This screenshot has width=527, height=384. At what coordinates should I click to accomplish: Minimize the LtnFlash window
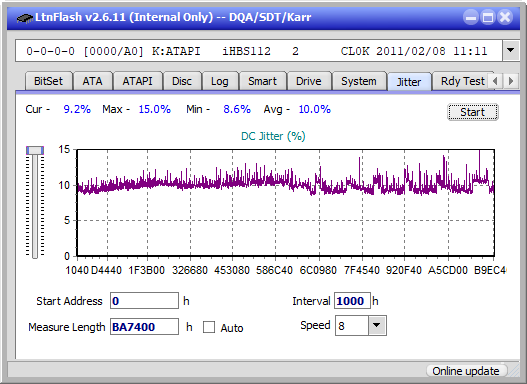[x=471, y=17]
